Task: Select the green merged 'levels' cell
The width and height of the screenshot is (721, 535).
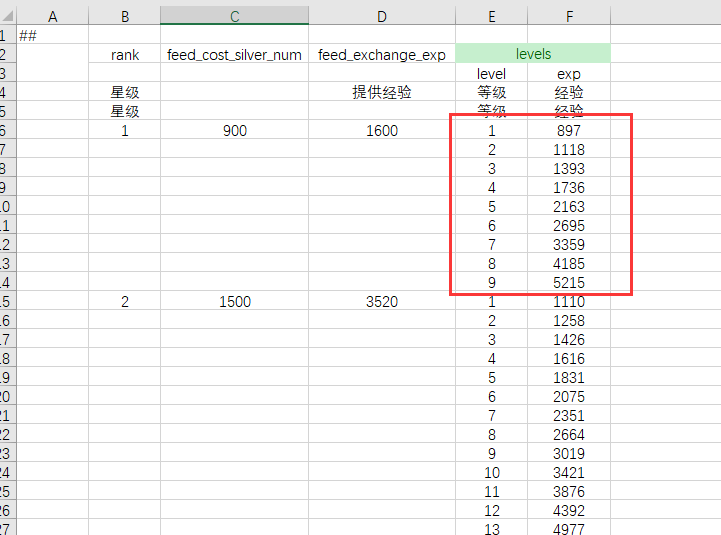Action: (532, 54)
